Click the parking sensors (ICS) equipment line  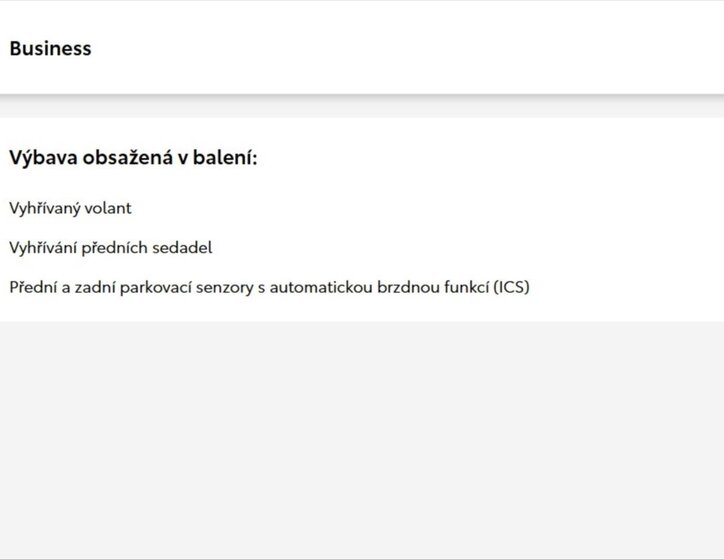pyautogui.click(x=269, y=287)
